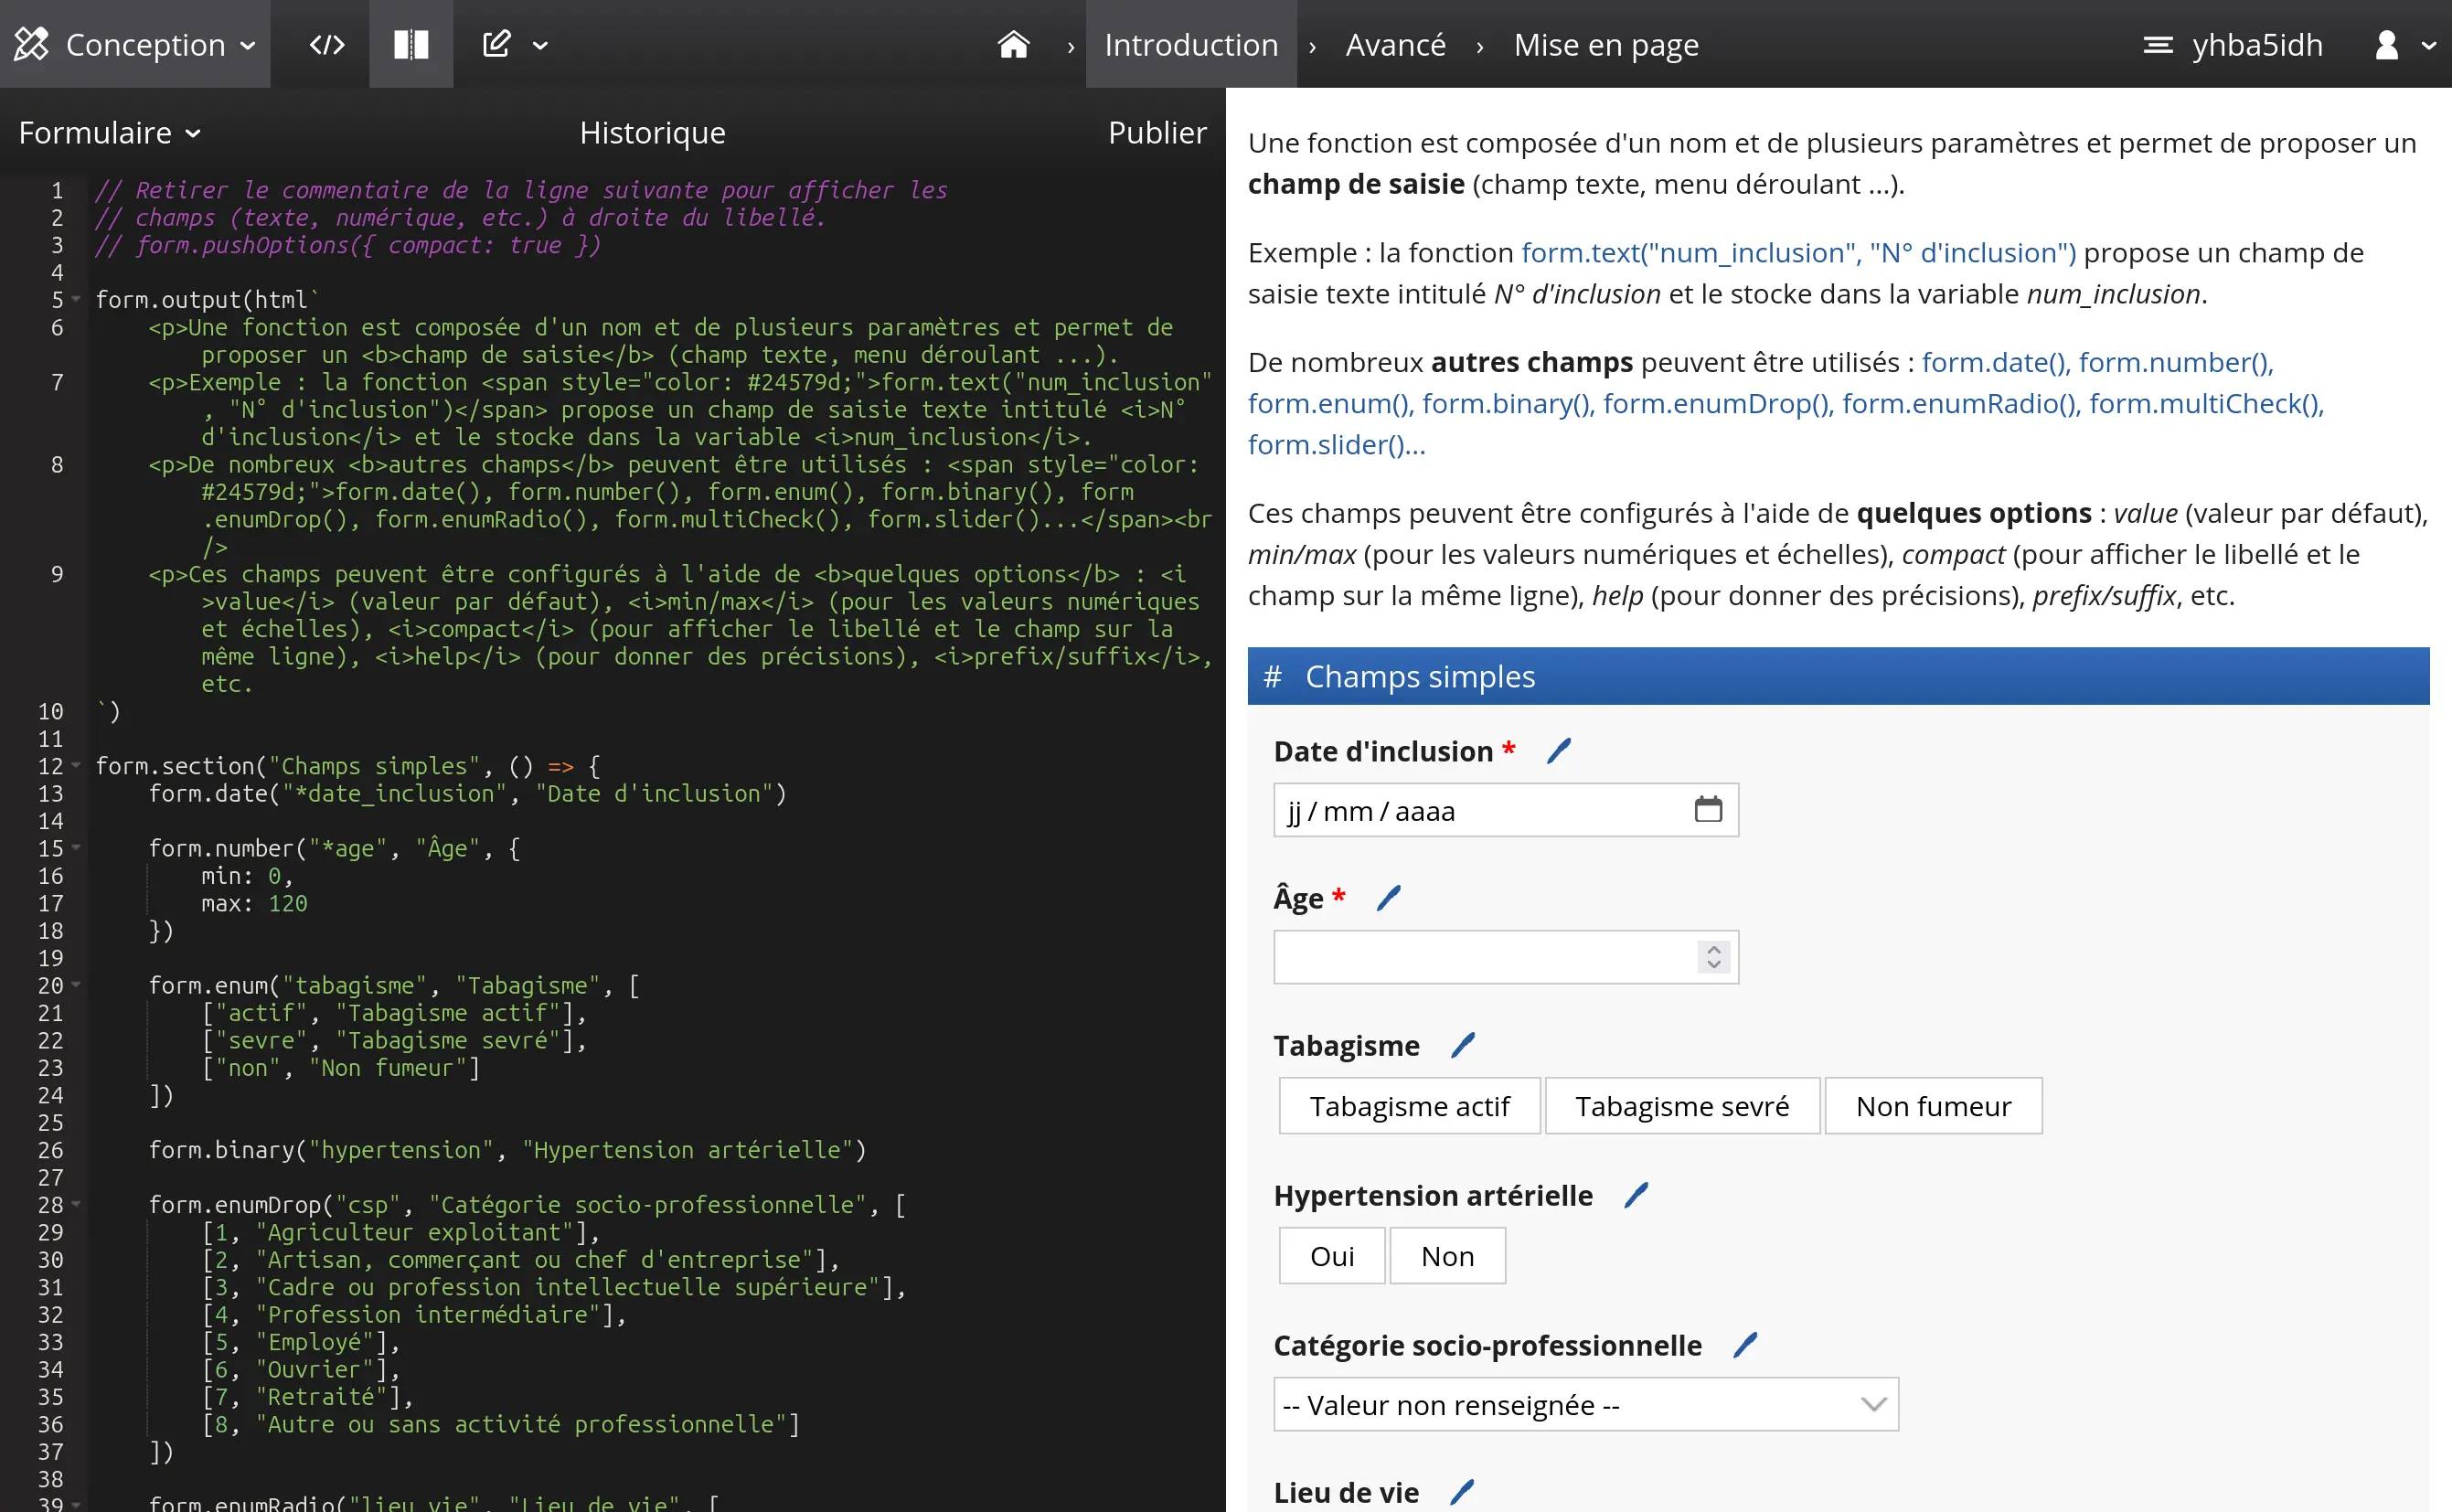Go to the home icon
Viewport: 2452px width, 1512px height.
coord(1013,44)
